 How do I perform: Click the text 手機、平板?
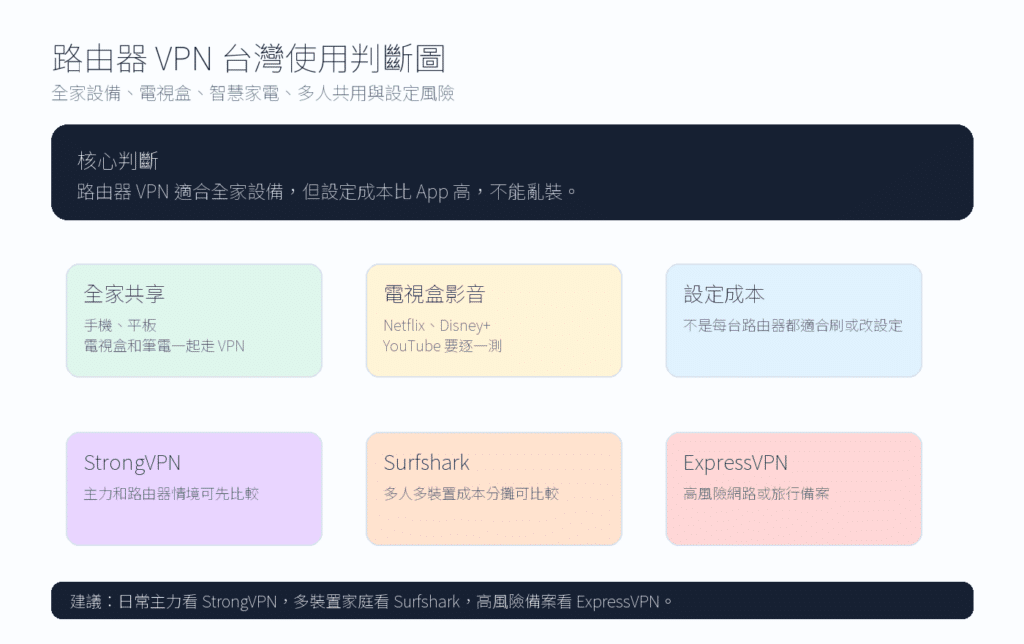pyautogui.click(x=120, y=325)
